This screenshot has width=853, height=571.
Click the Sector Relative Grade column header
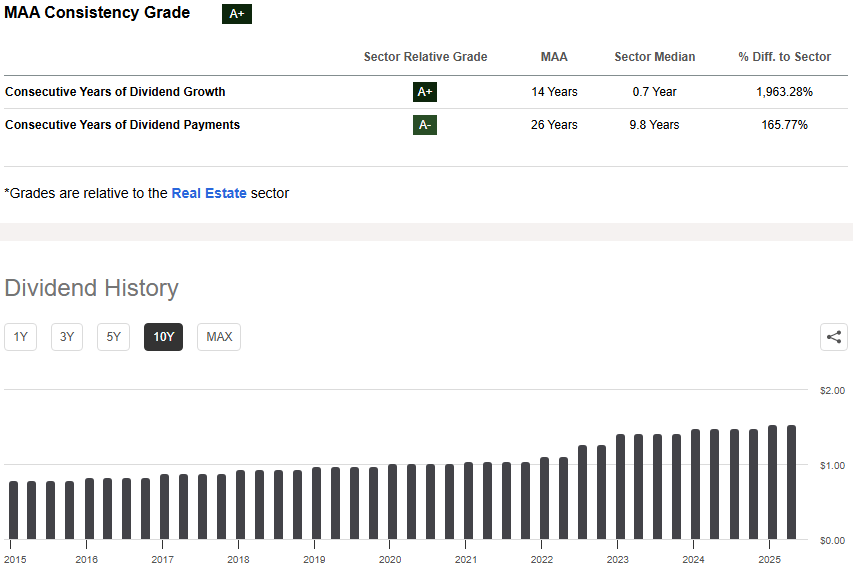pos(425,57)
